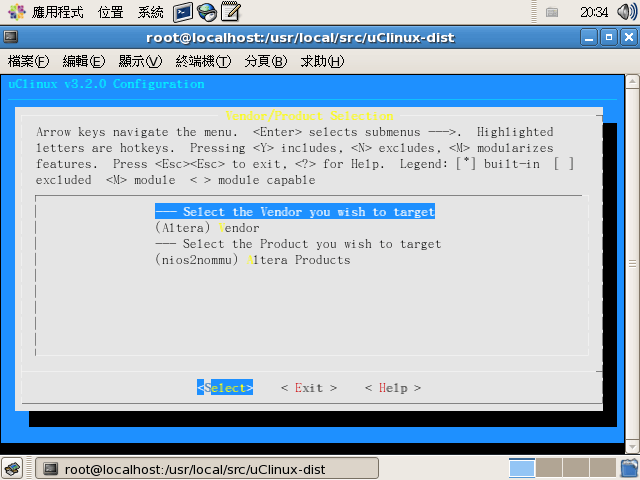
Task: Open the terminal launcher in top panel
Action: pos(183,12)
